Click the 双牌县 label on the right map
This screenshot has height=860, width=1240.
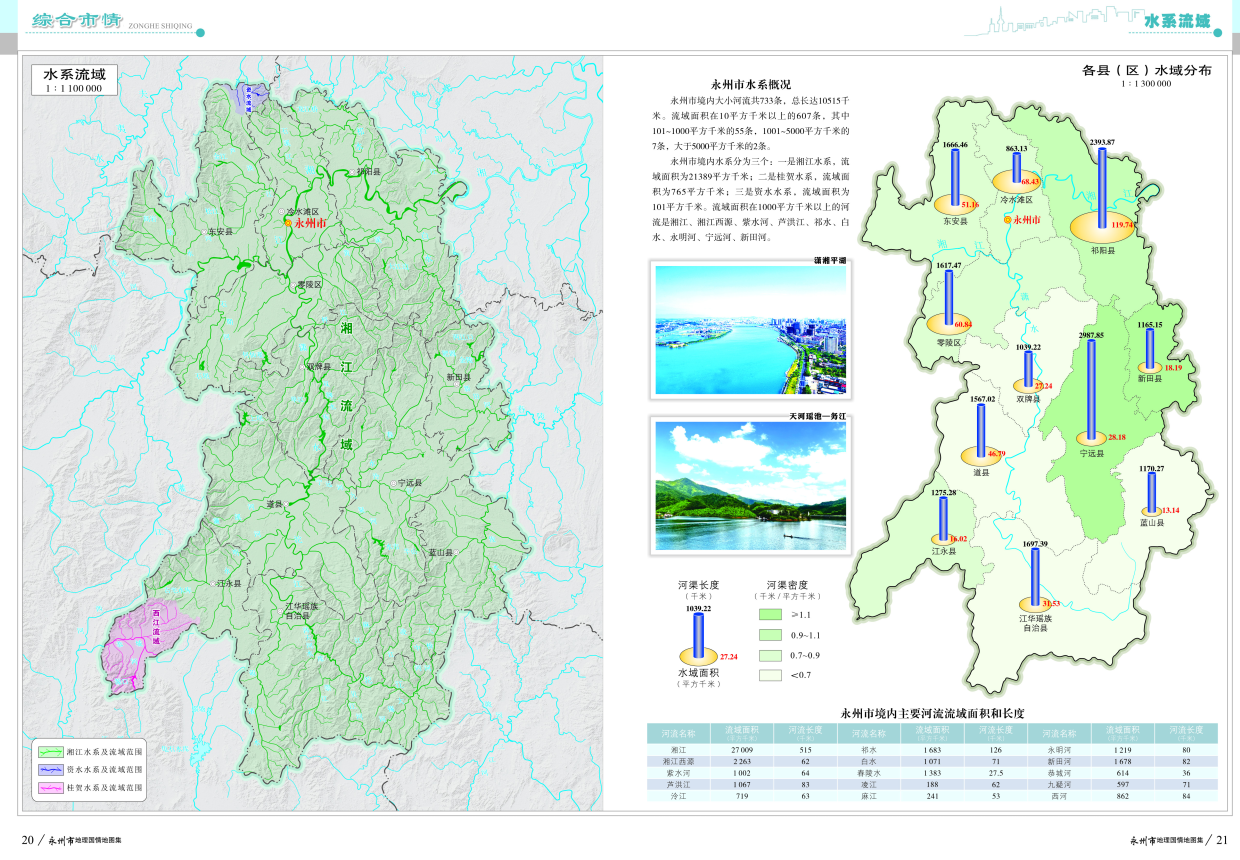coord(1029,399)
